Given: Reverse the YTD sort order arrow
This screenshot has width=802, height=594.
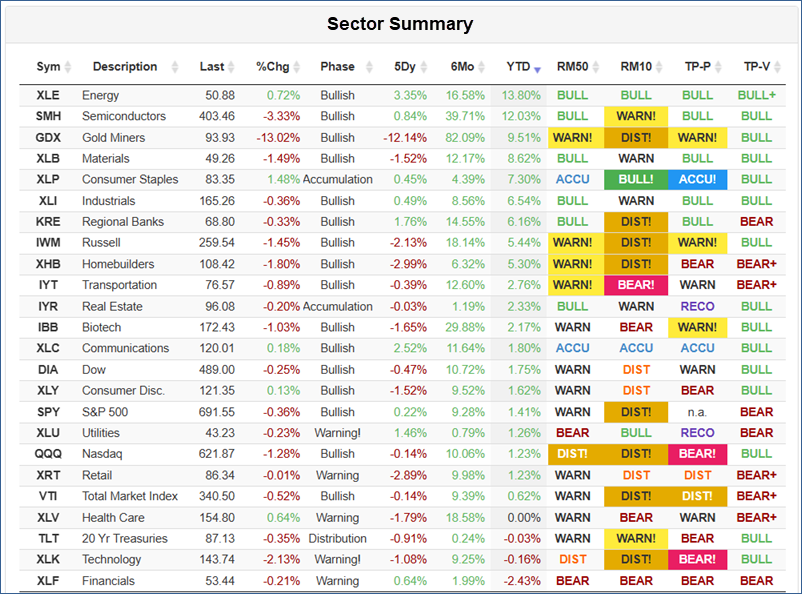Looking at the screenshot, I should [537, 67].
